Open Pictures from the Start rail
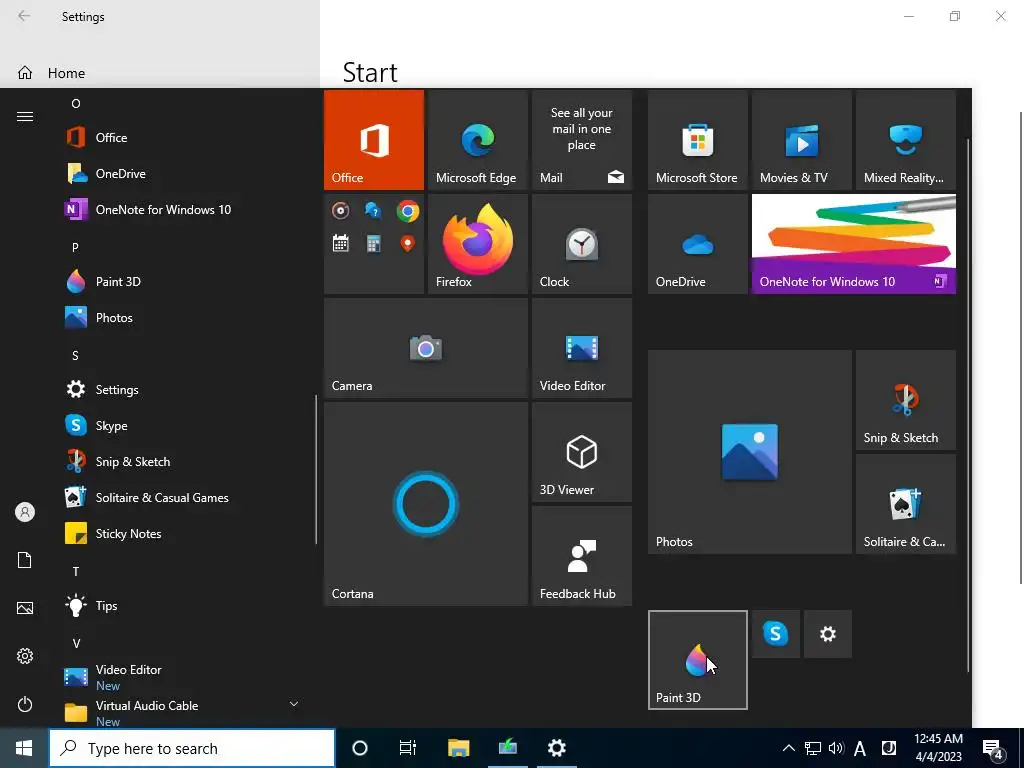The image size is (1024, 768). tap(25, 608)
